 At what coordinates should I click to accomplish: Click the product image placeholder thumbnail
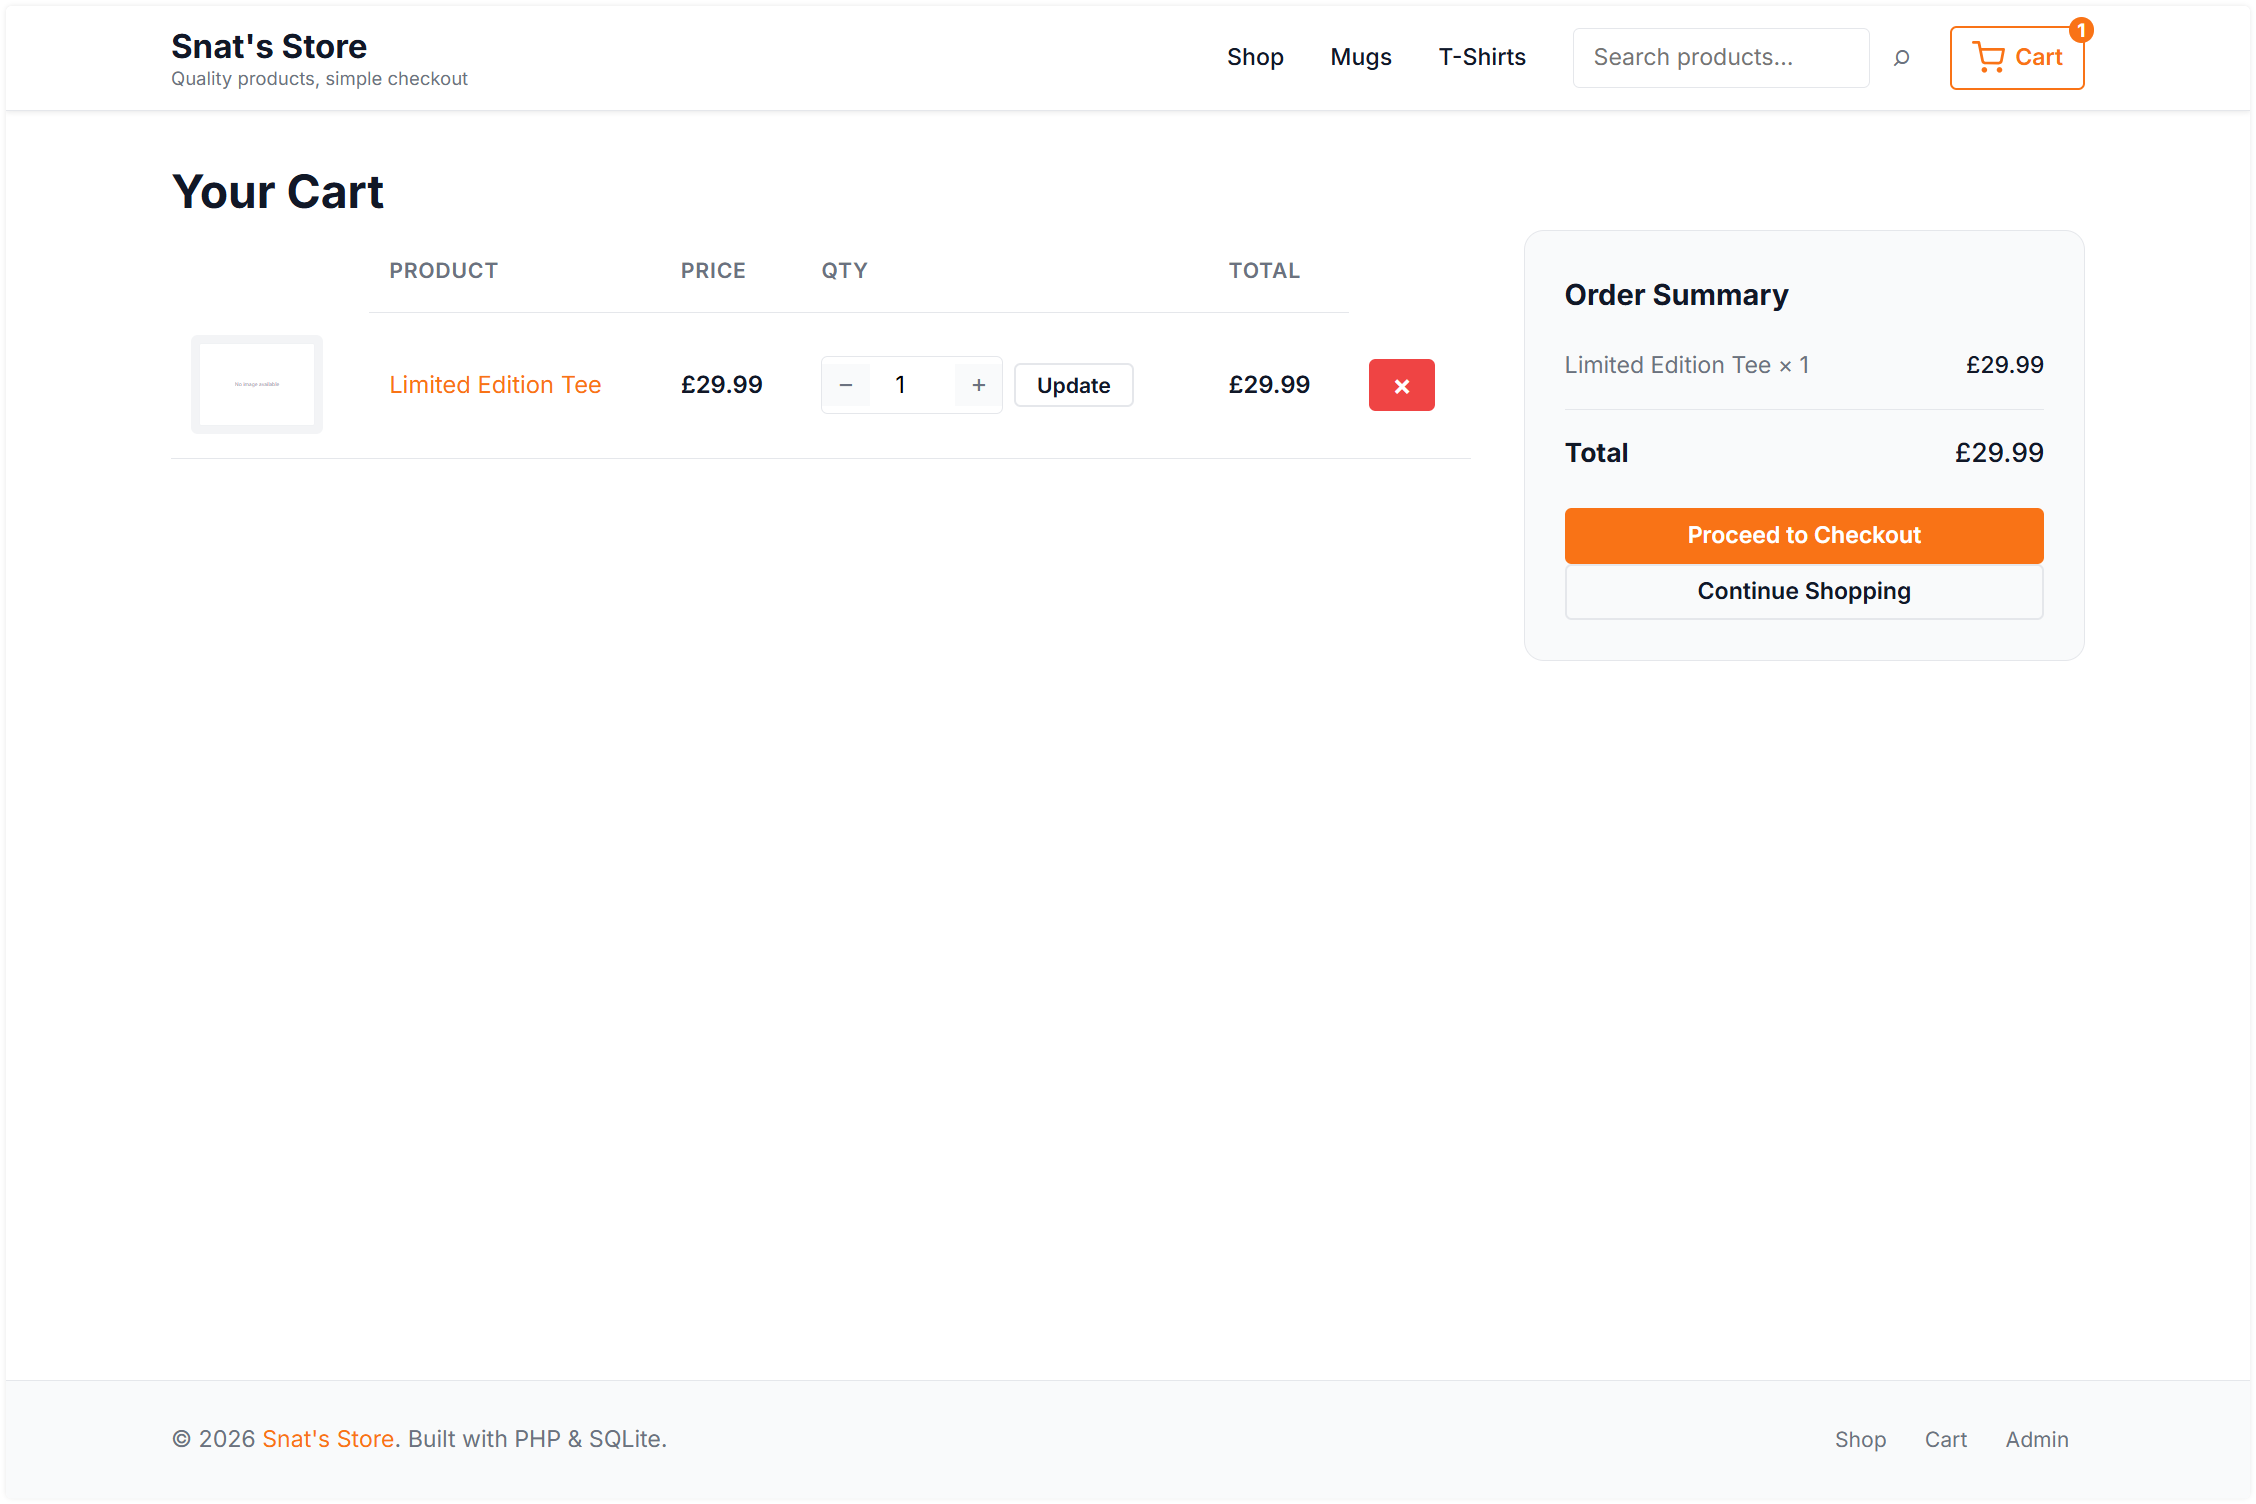click(256, 384)
